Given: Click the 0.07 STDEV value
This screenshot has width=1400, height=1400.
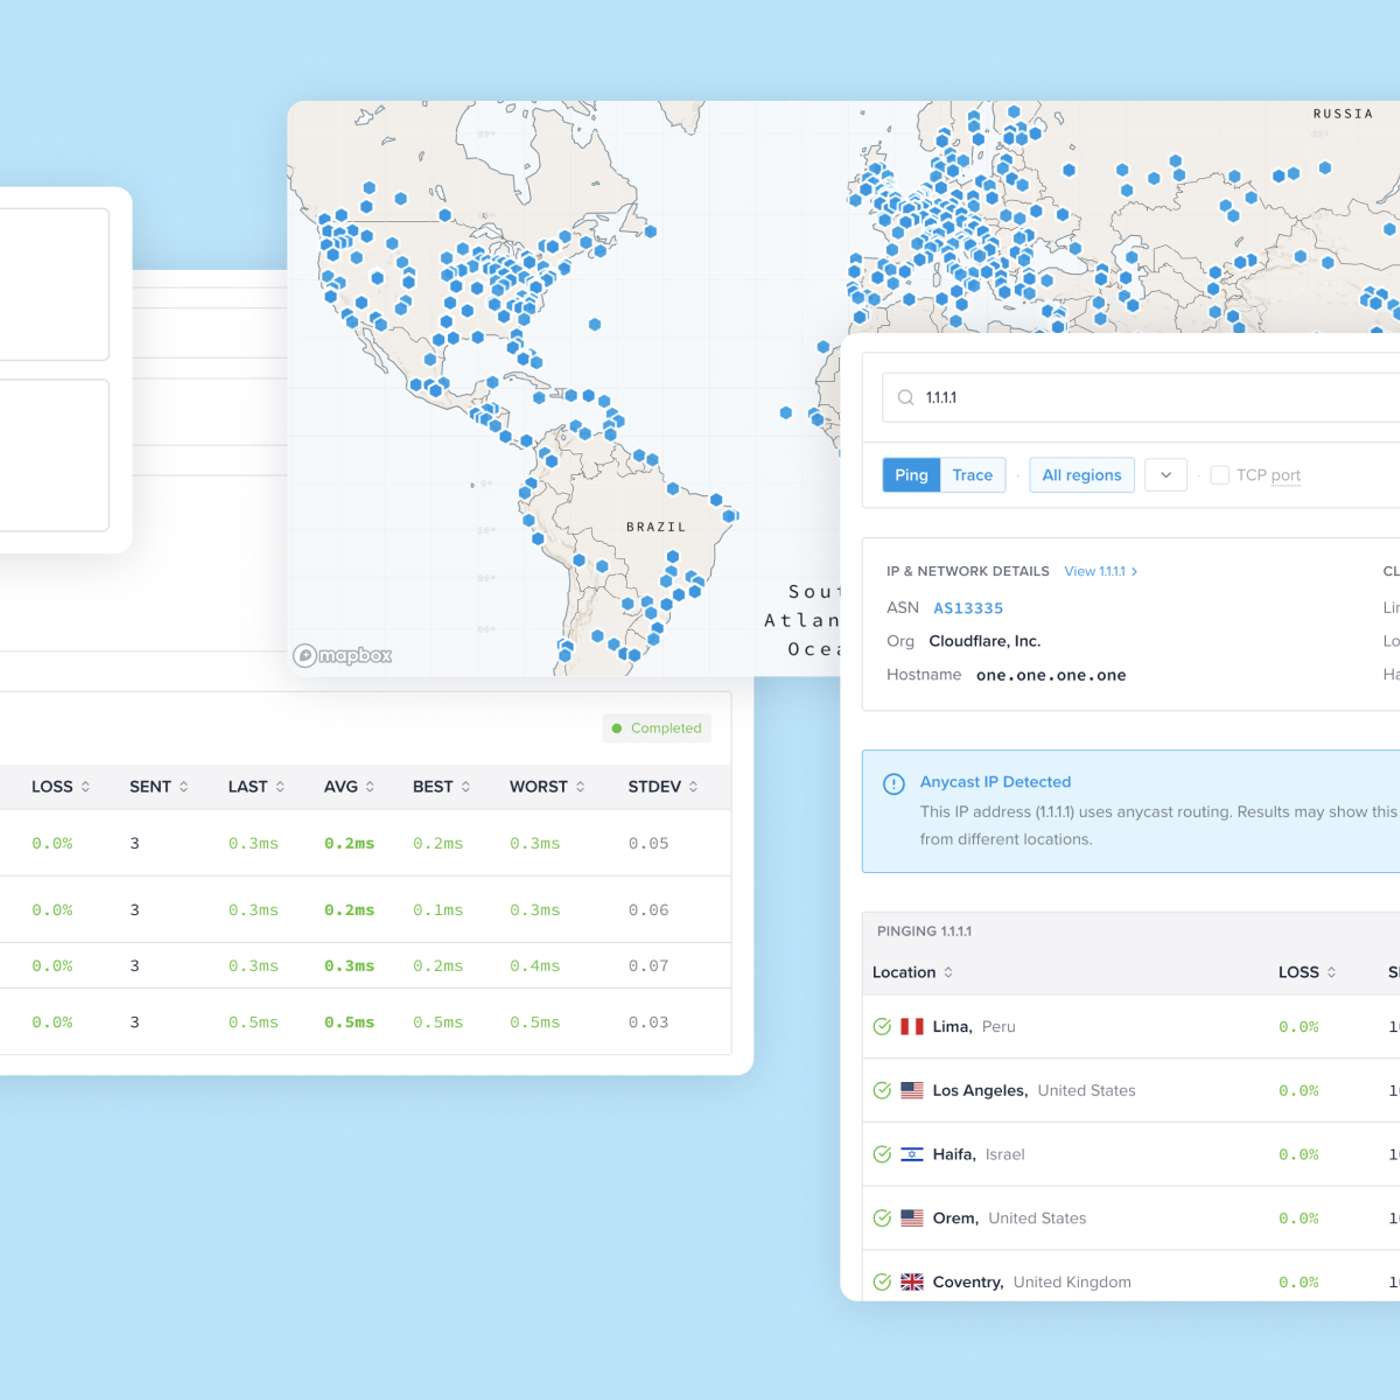Looking at the screenshot, I should [648, 967].
